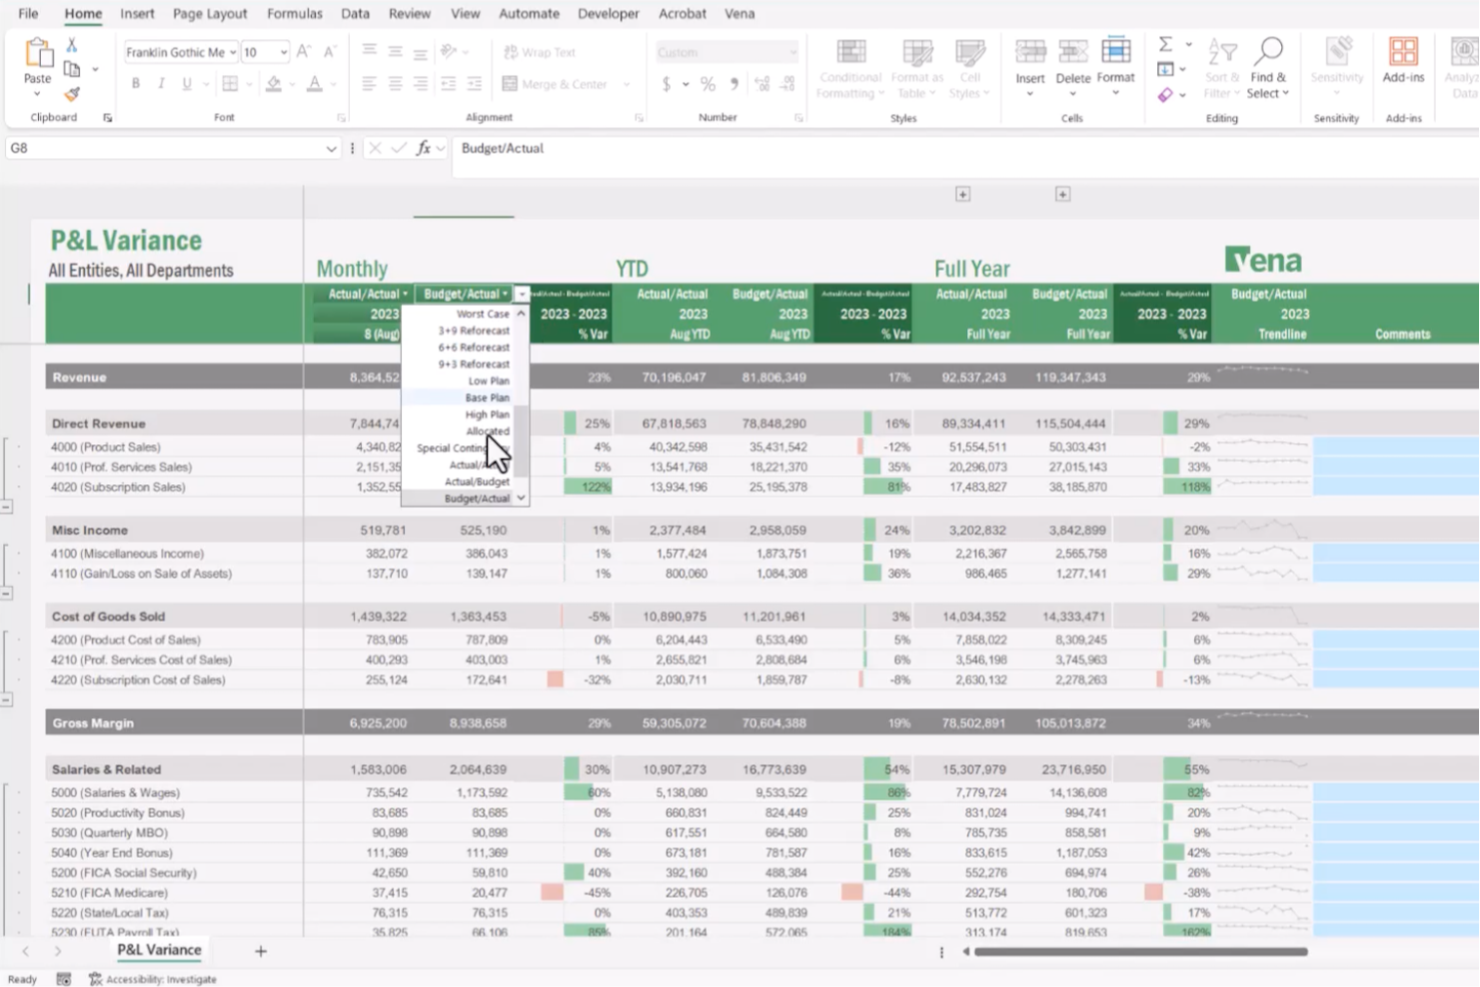Image resolution: width=1480 pixels, height=987 pixels.
Task: Switch to the Insert tab
Action: coord(137,13)
